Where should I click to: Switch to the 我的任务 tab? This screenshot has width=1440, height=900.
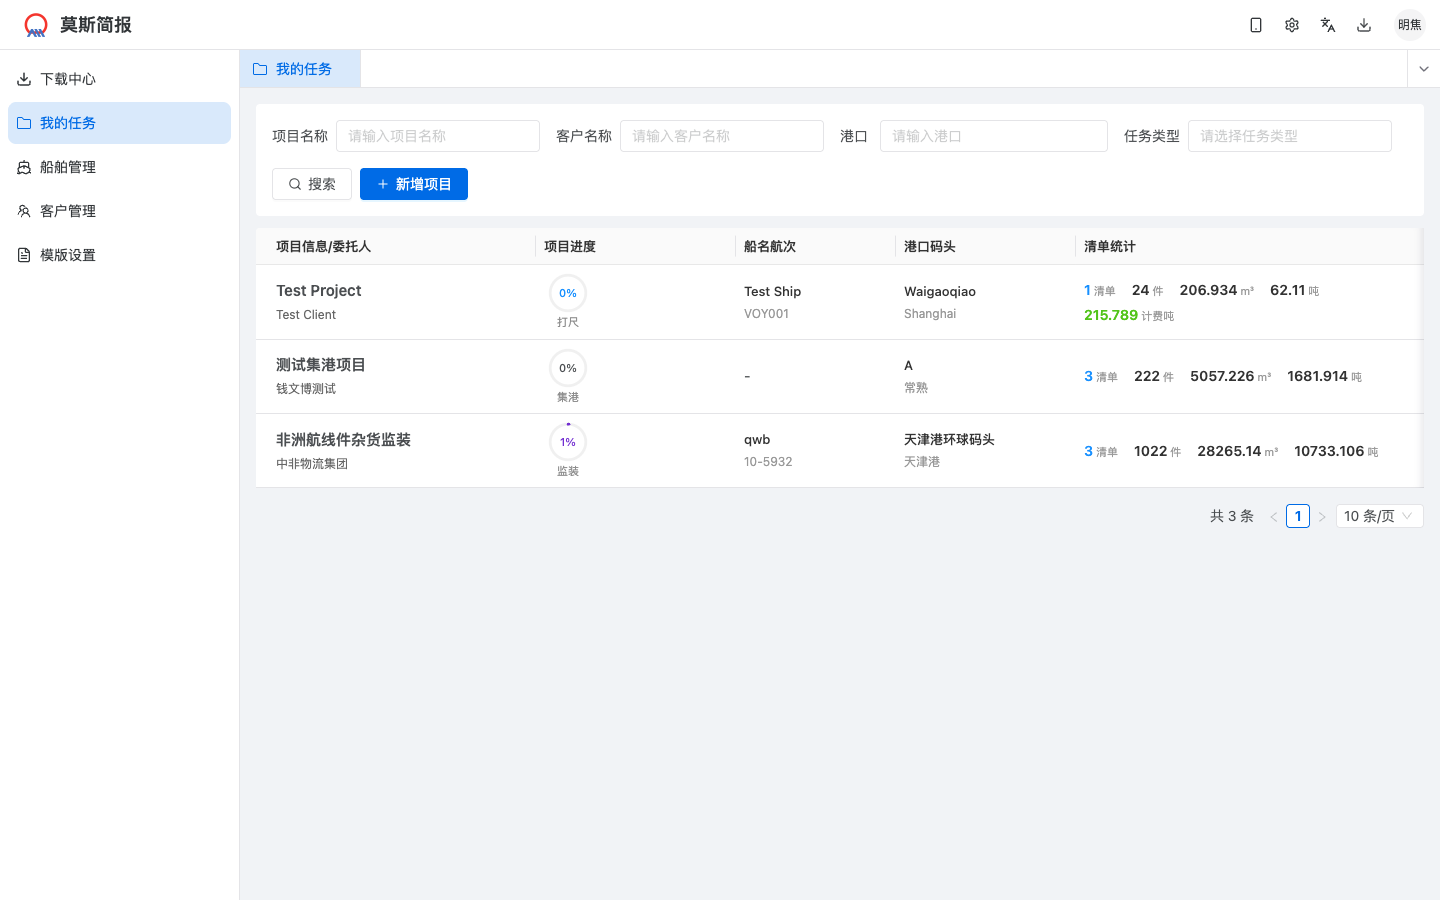[x=300, y=68]
